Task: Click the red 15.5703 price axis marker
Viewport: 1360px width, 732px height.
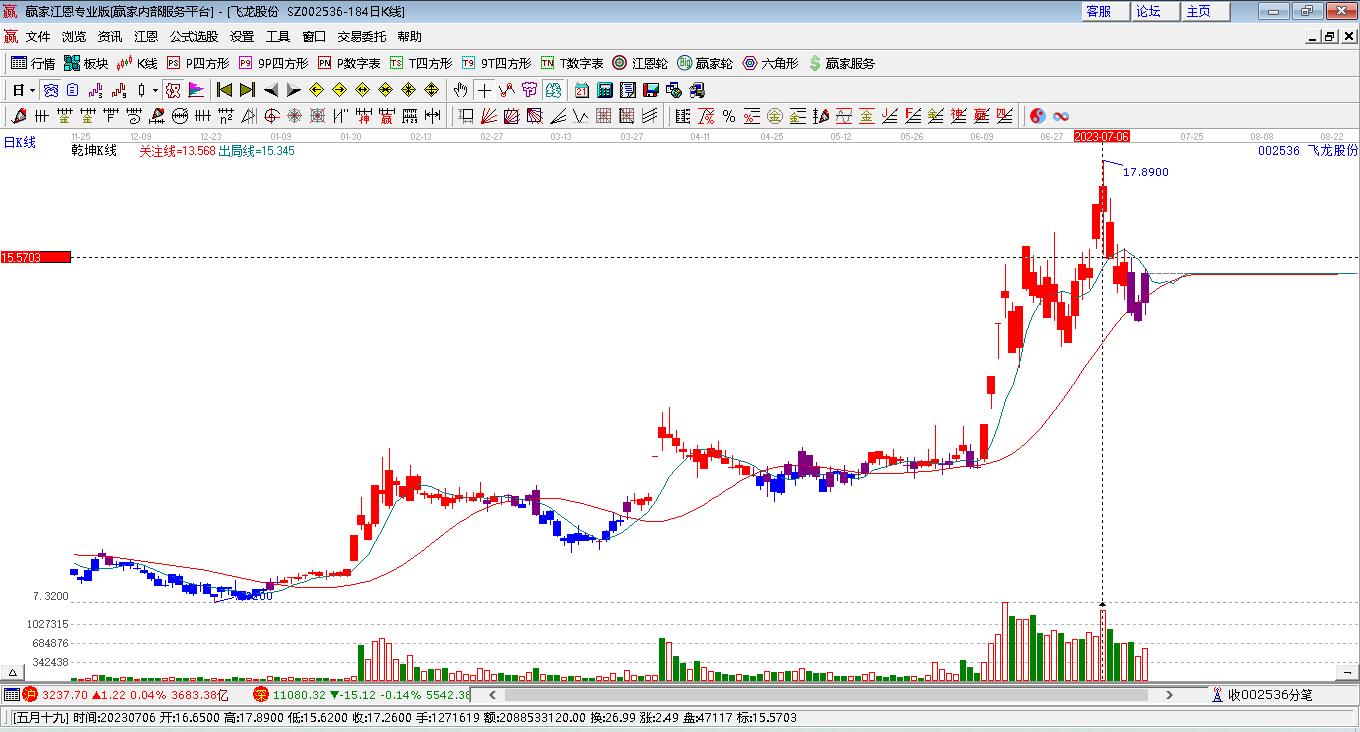Action: [35, 257]
